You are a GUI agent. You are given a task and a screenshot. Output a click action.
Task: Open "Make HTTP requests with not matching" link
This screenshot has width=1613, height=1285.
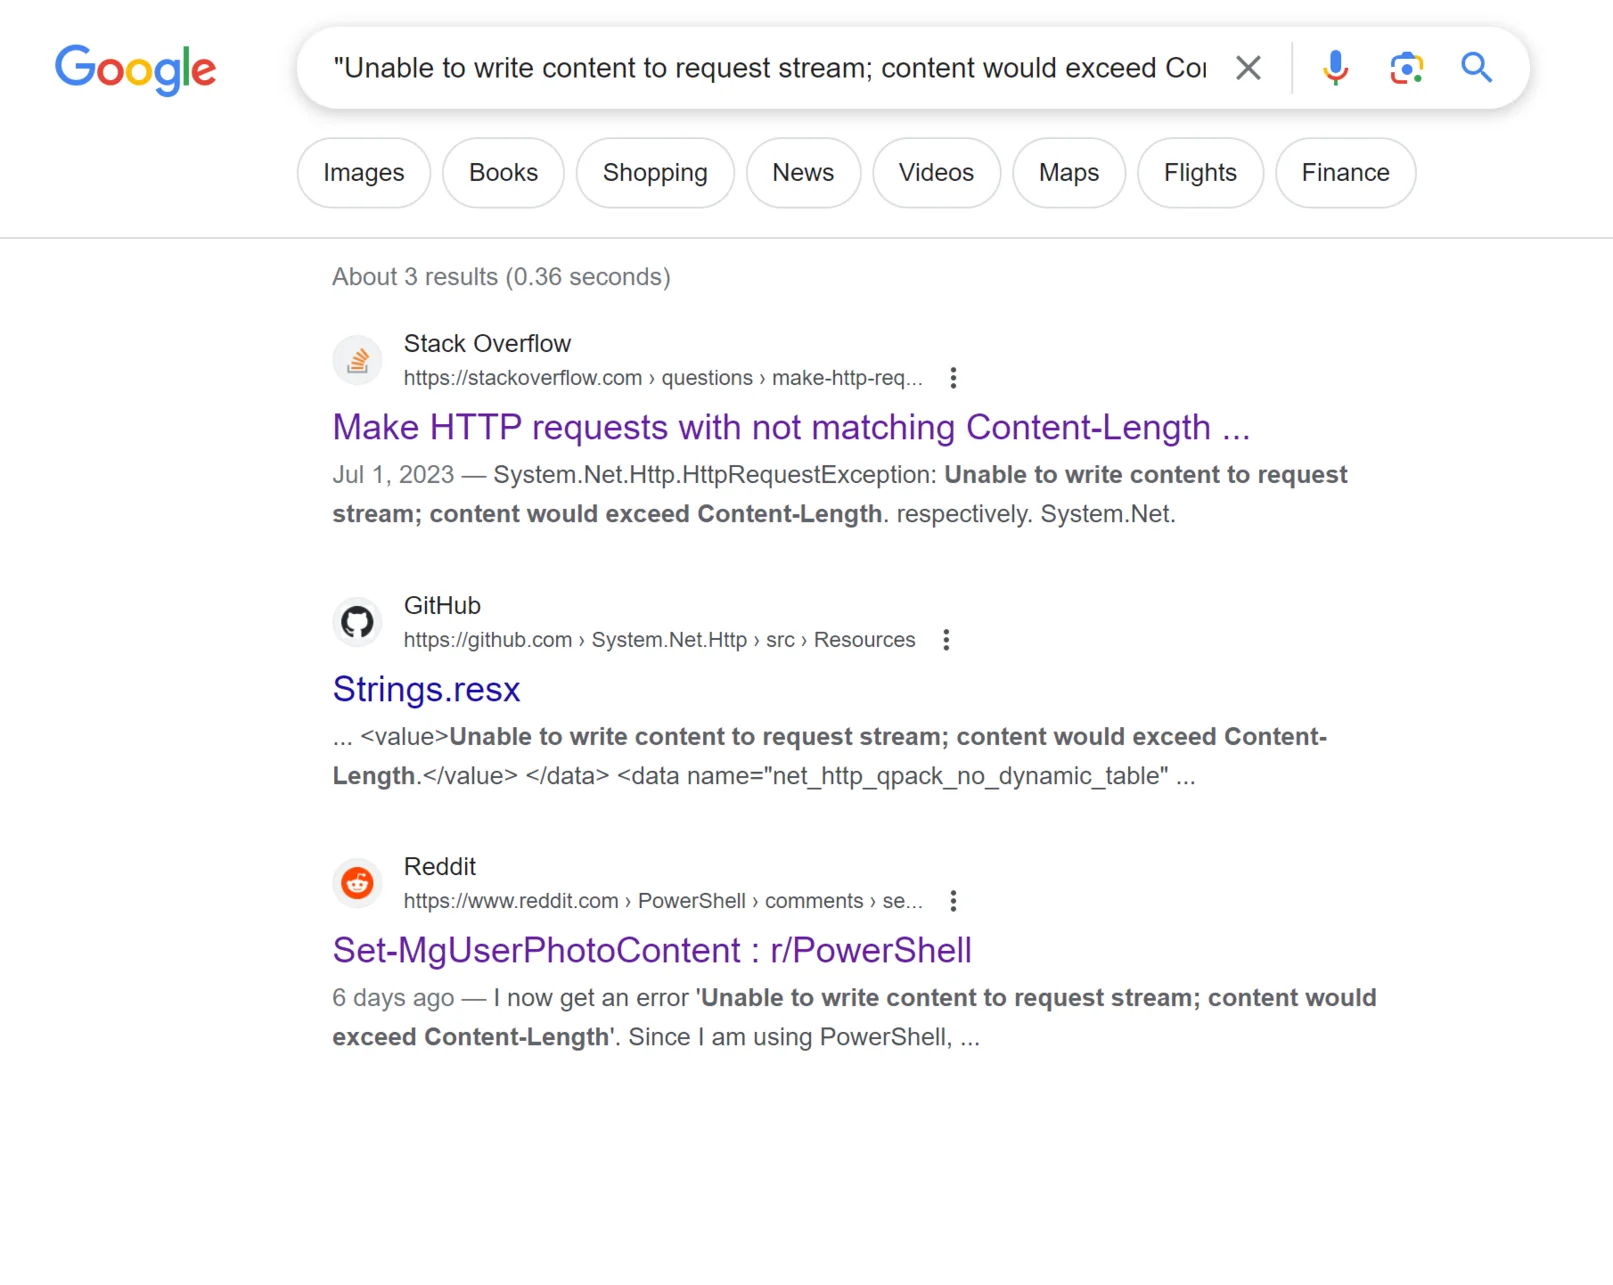point(790,428)
